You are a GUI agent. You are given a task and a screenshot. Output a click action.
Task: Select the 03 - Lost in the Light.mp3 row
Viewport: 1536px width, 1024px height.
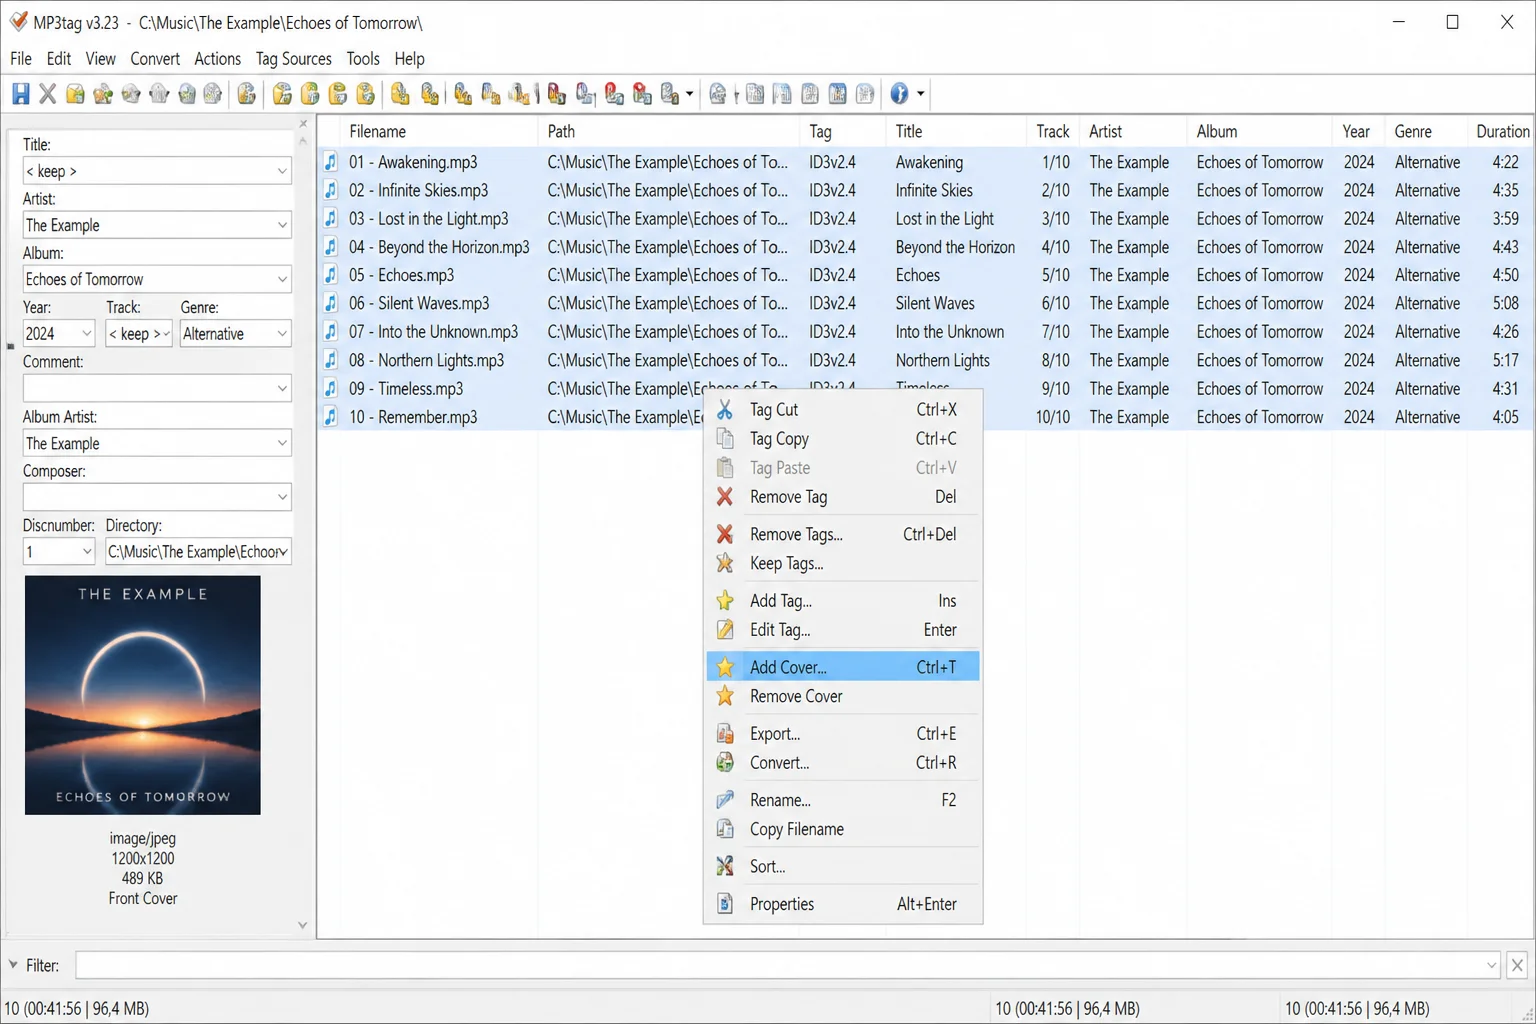pyautogui.click(x=926, y=219)
